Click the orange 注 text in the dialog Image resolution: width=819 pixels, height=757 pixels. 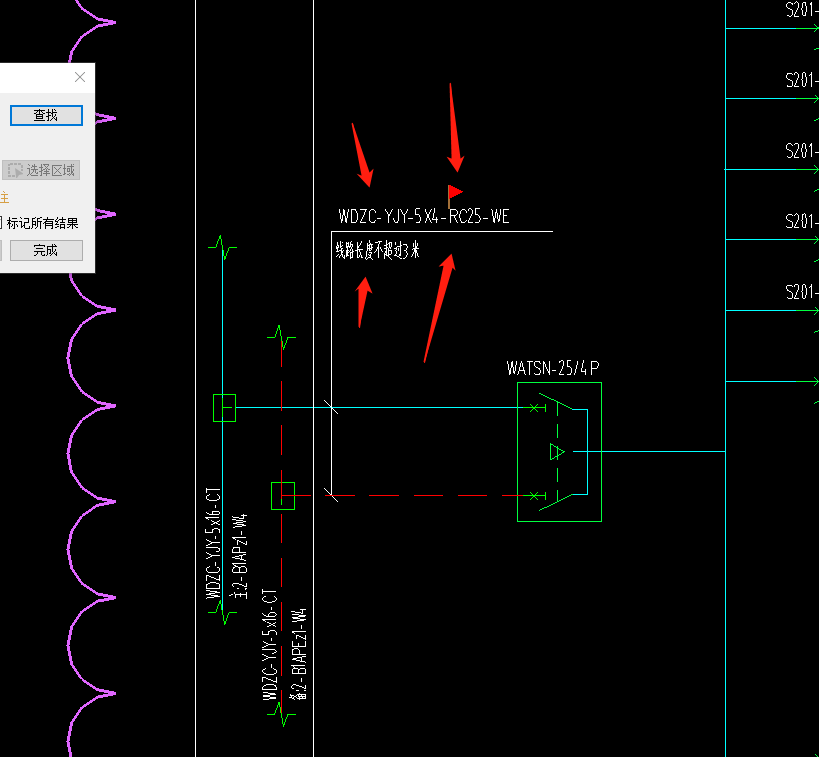(x=4, y=197)
